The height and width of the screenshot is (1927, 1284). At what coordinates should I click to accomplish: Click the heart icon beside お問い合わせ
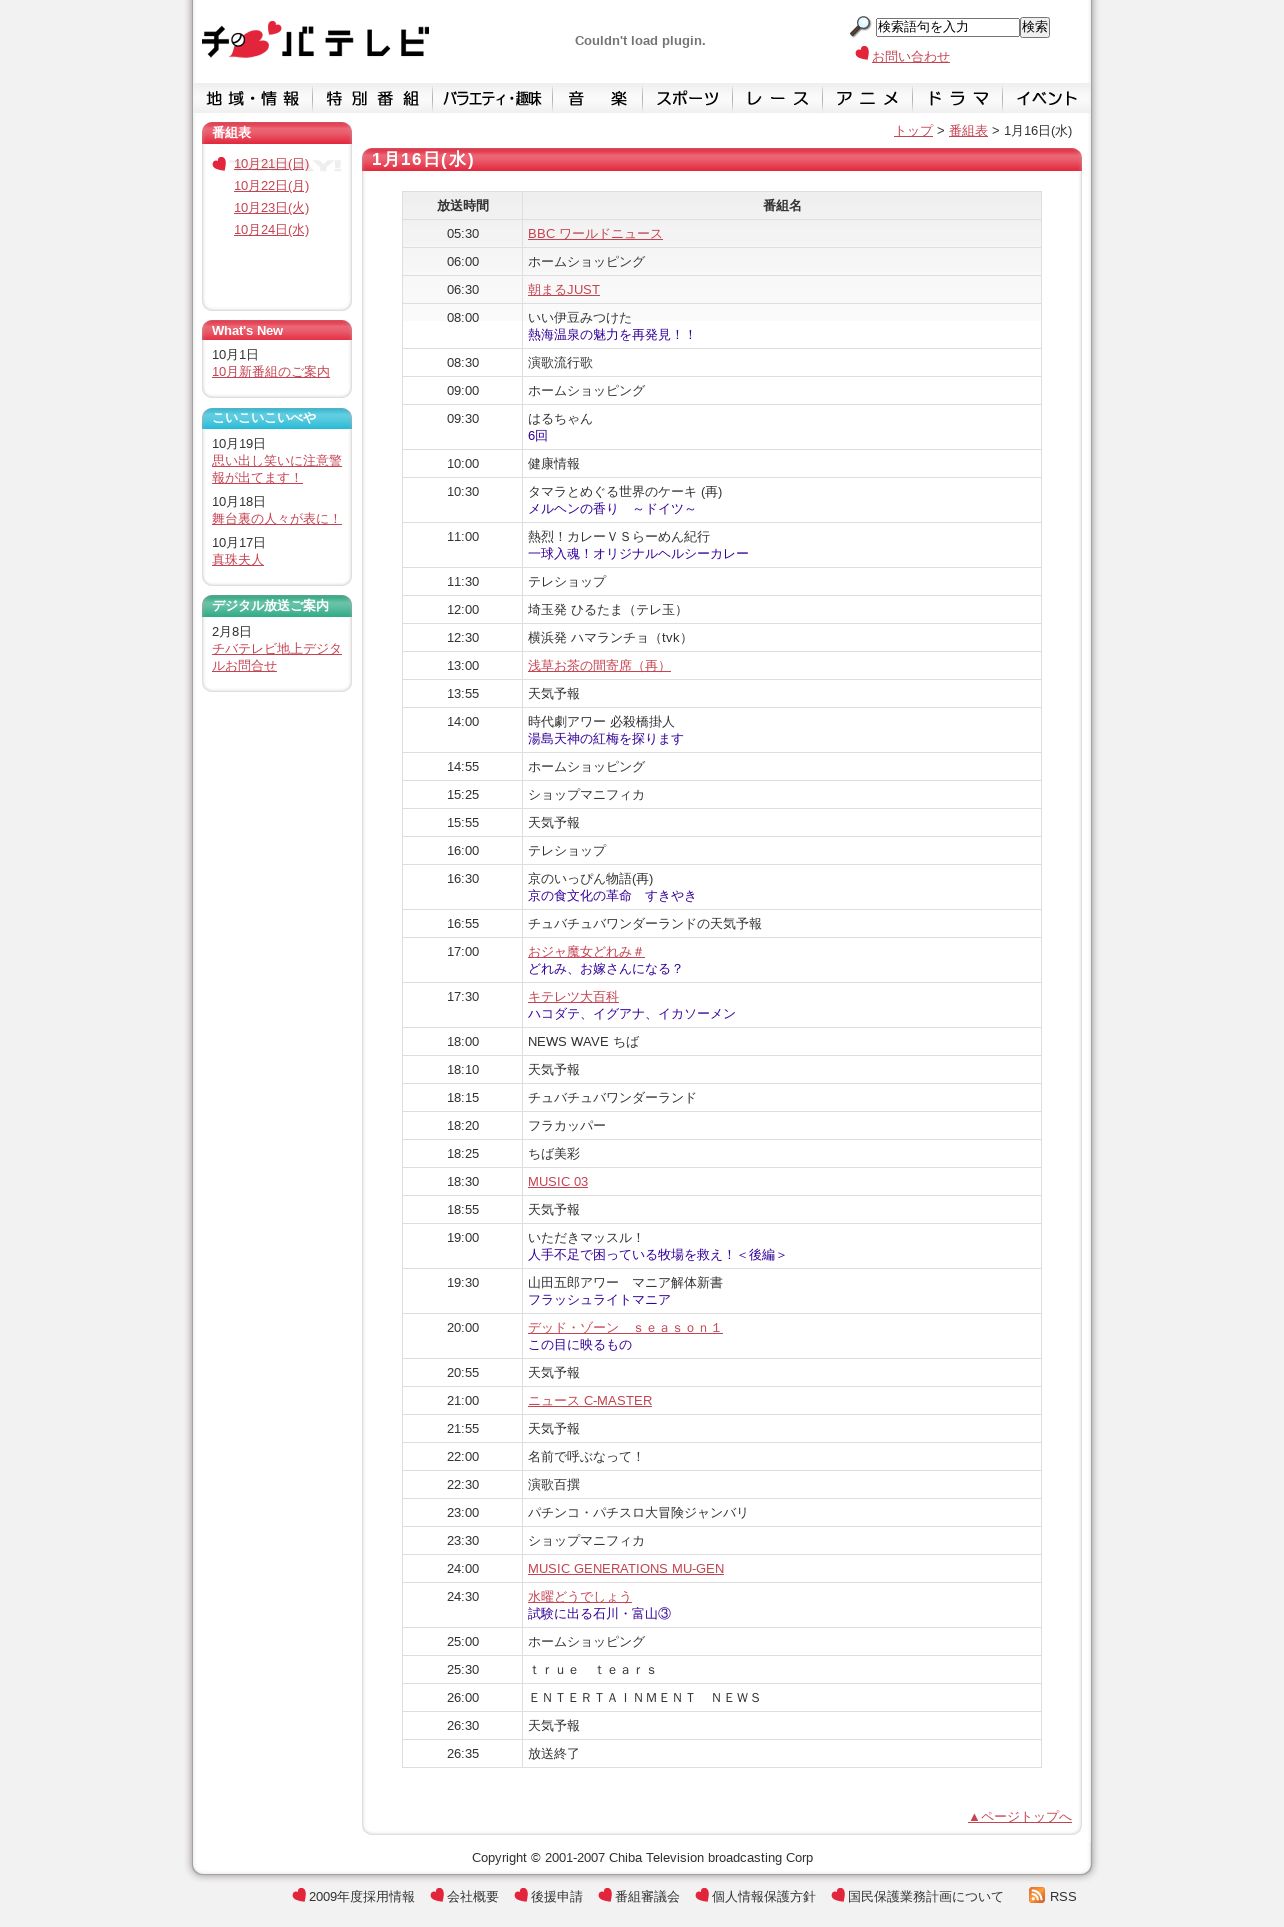862,53
